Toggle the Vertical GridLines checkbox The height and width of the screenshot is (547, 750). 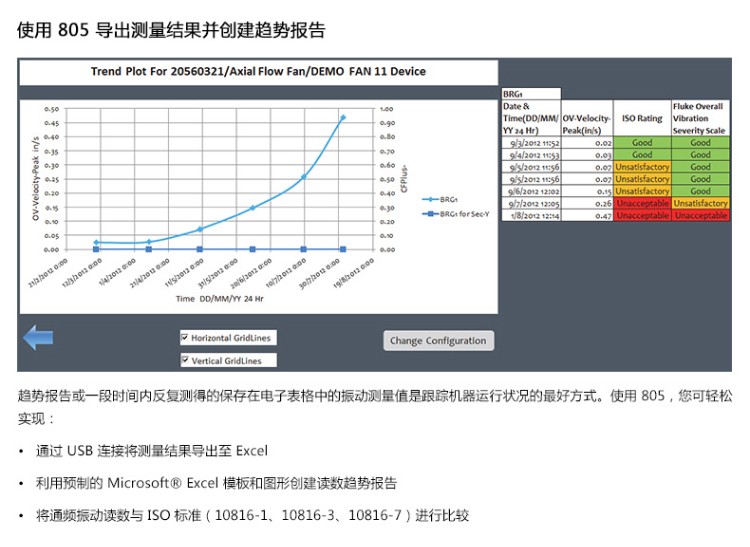(x=185, y=360)
